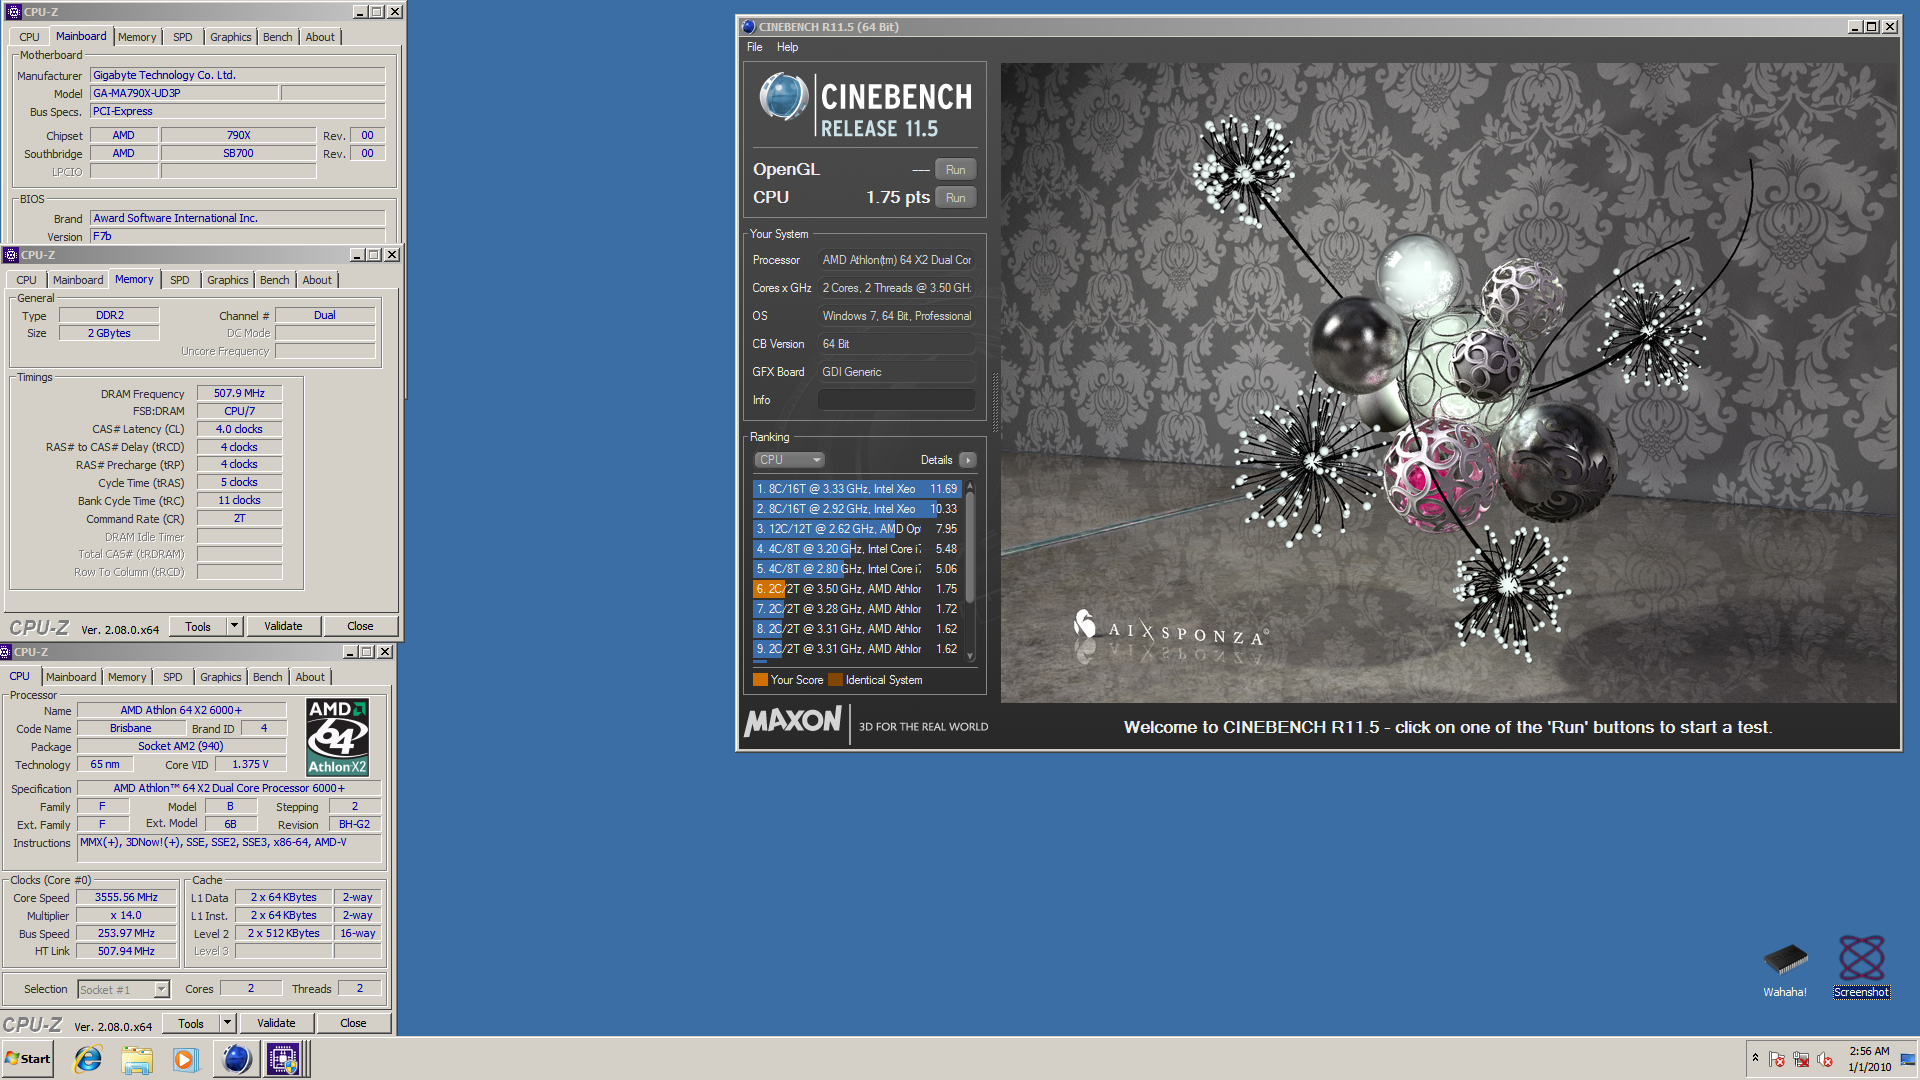The height and width of the screenshot is (1080, 1920).
Task: Select ranking row 2C/2T @ 3.50 GHz
Action: (857, 589)
